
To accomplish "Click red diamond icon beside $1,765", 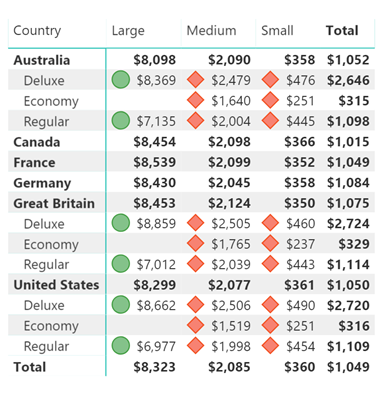I will pyautogui.click(x=195, y=243).
